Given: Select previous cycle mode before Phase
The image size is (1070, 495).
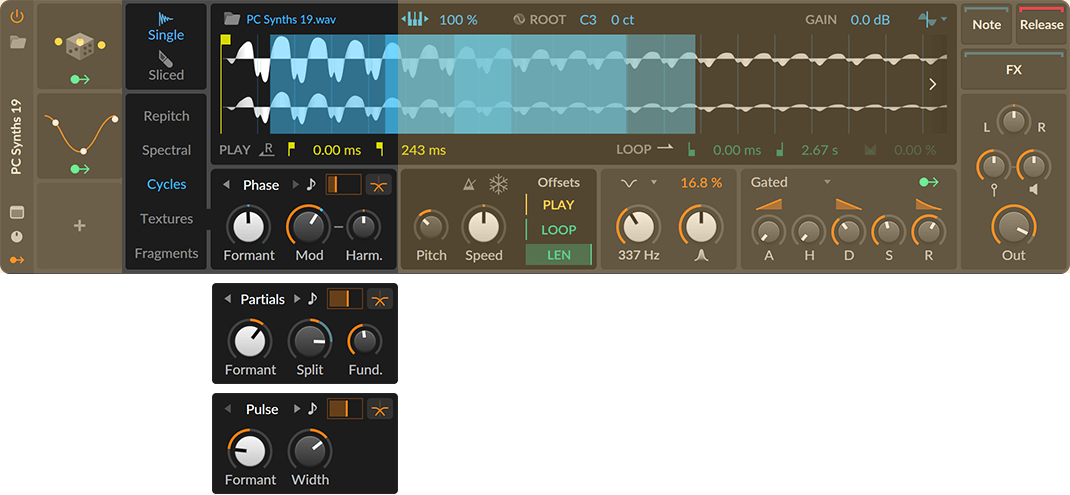Looking at the screenshot, I should coord(226,184).
